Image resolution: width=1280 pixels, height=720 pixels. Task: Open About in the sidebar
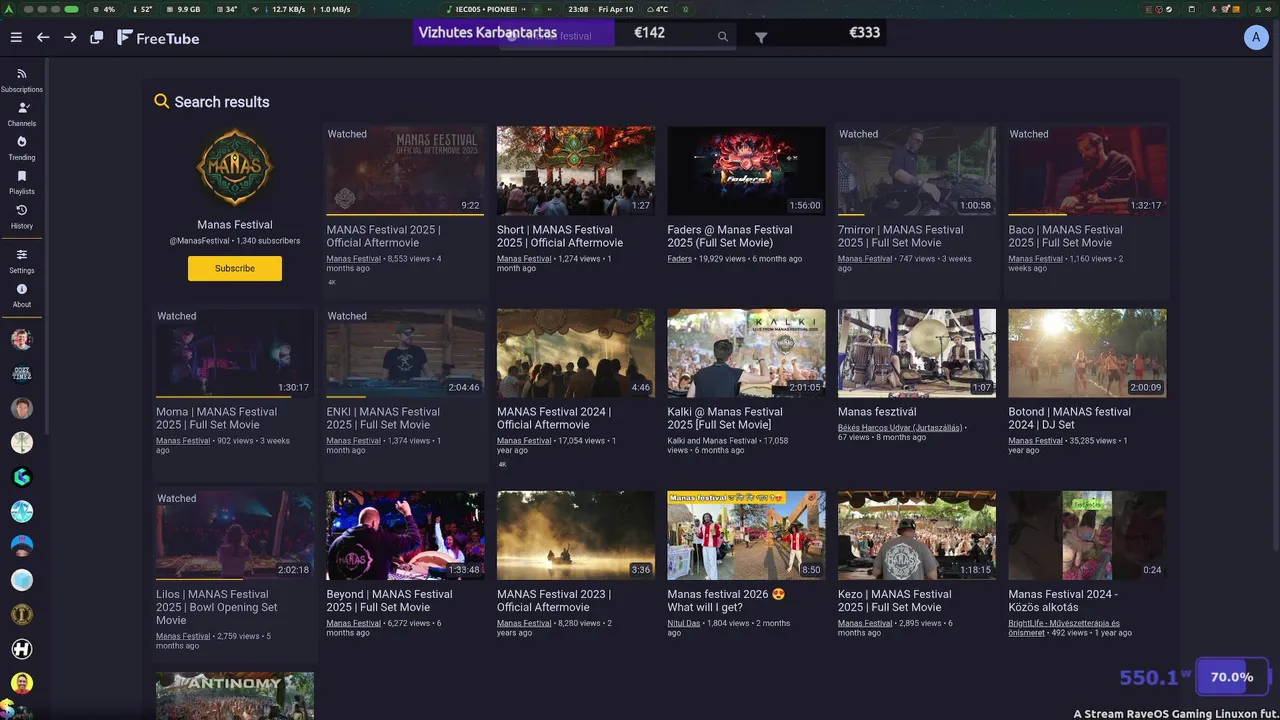22,295
